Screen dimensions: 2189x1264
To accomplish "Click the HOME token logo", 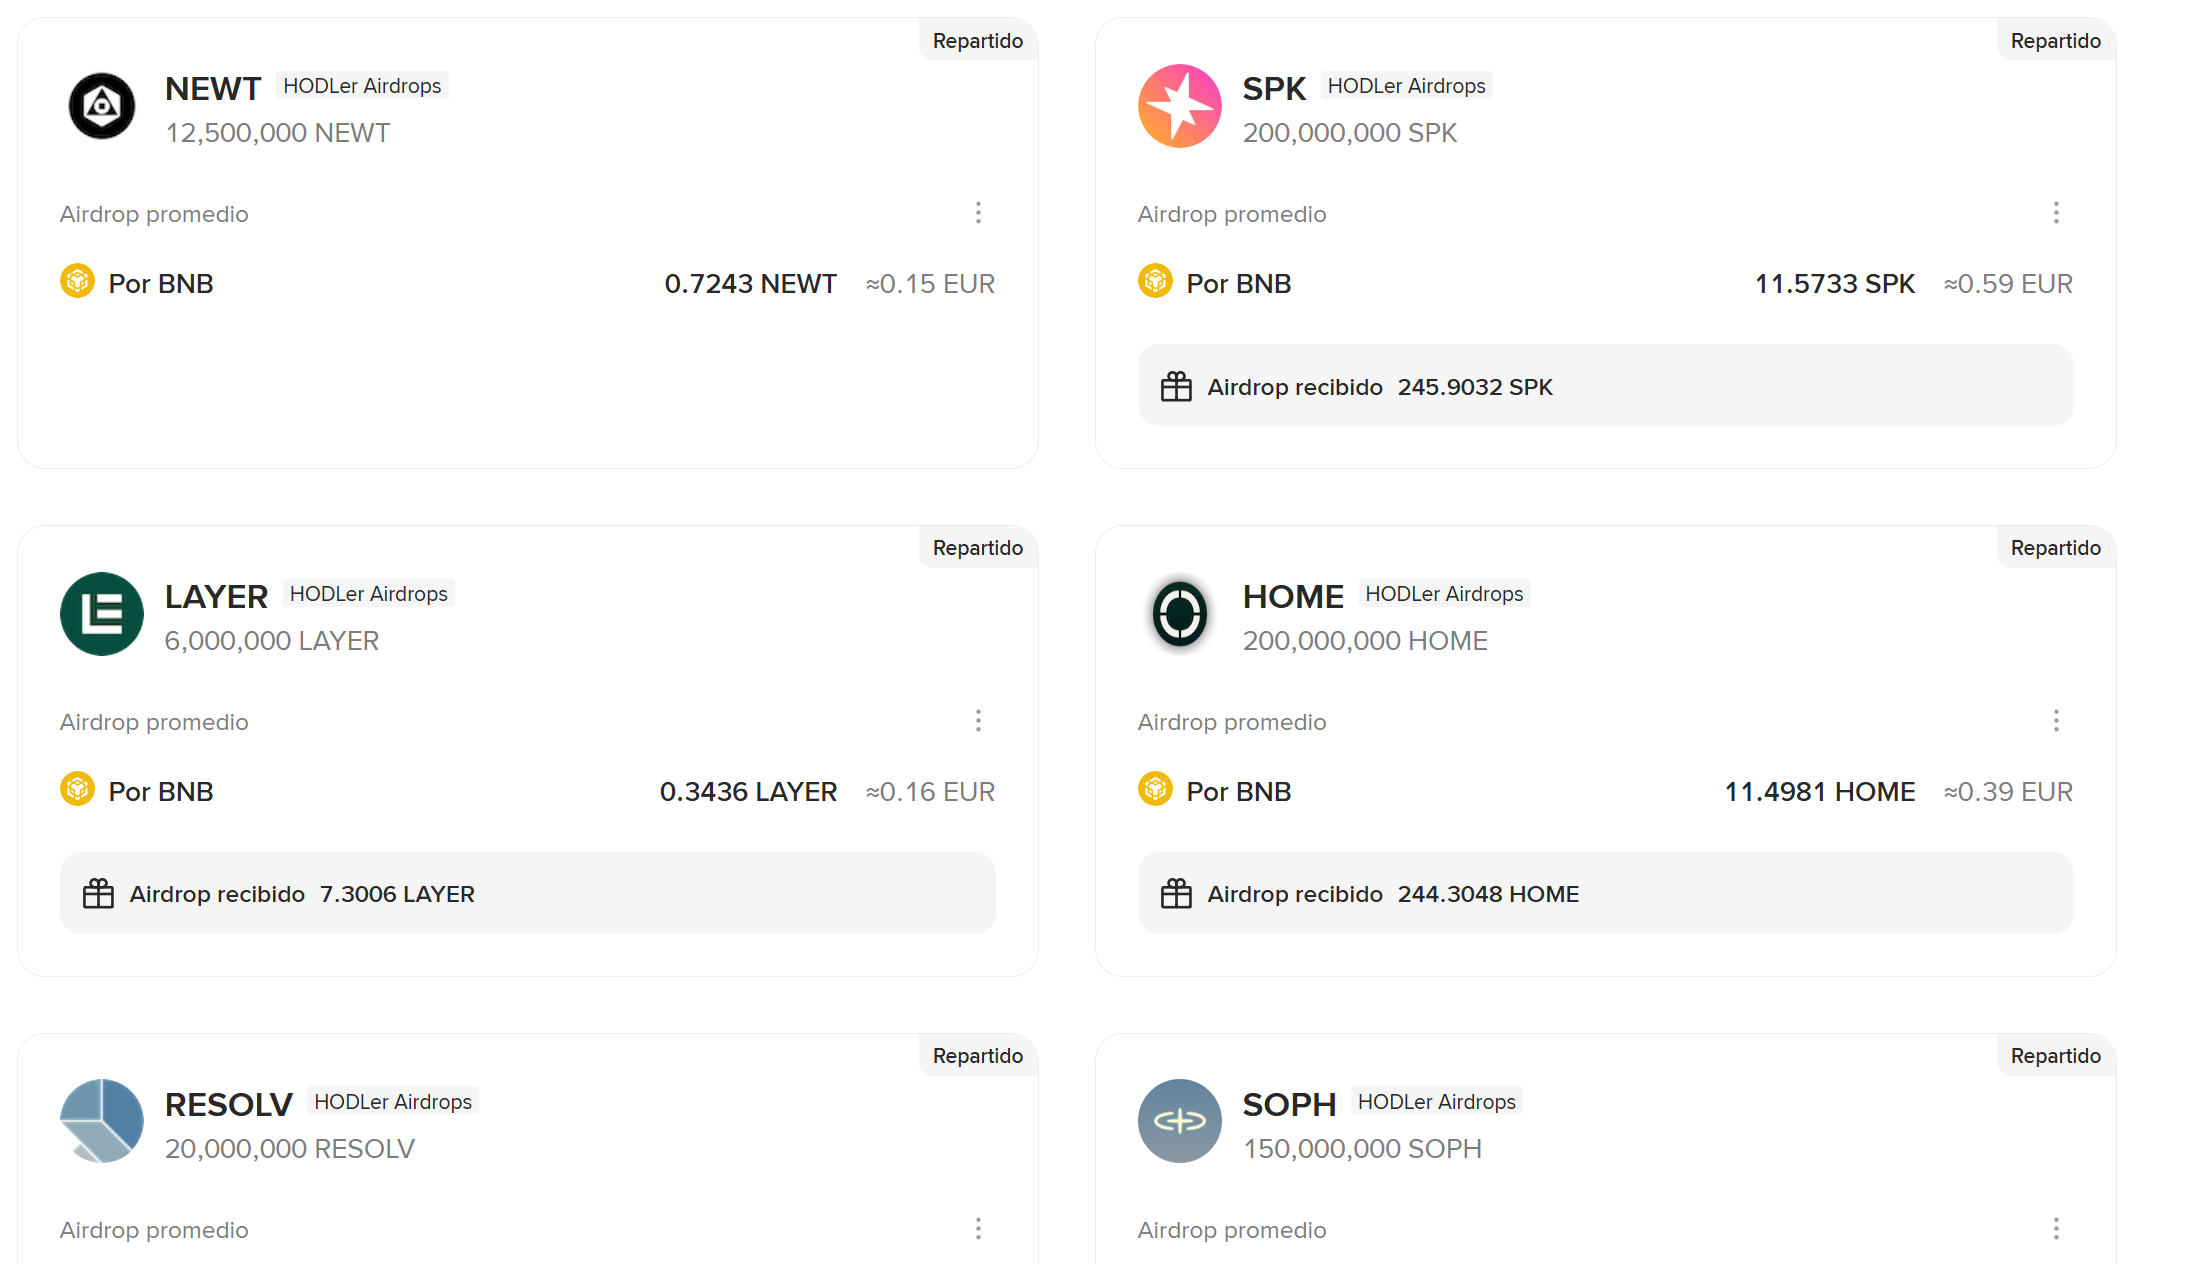I will tap(1179, 614).
